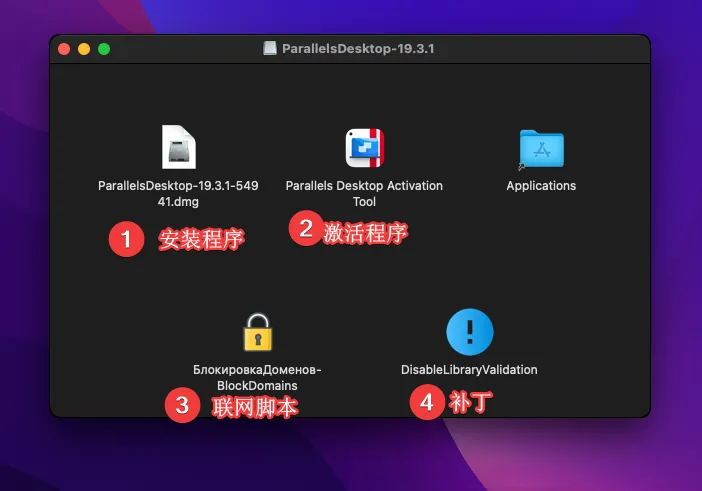Minimize the window with the yellow button
Screen dimensions: 702x491
point(84,48)
